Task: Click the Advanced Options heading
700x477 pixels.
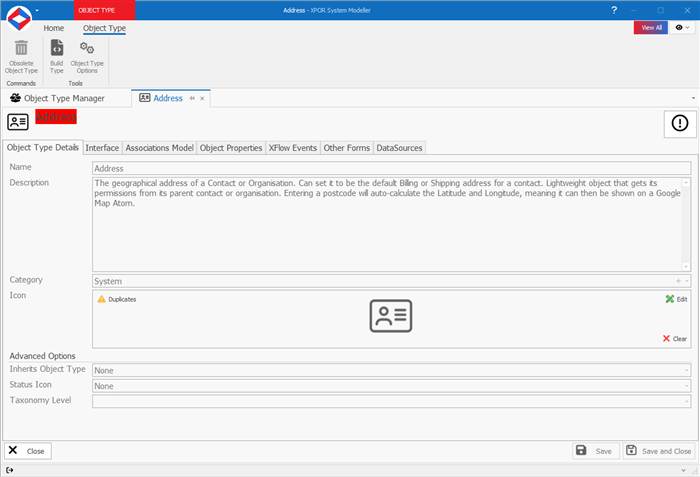Action: [42, 356]
